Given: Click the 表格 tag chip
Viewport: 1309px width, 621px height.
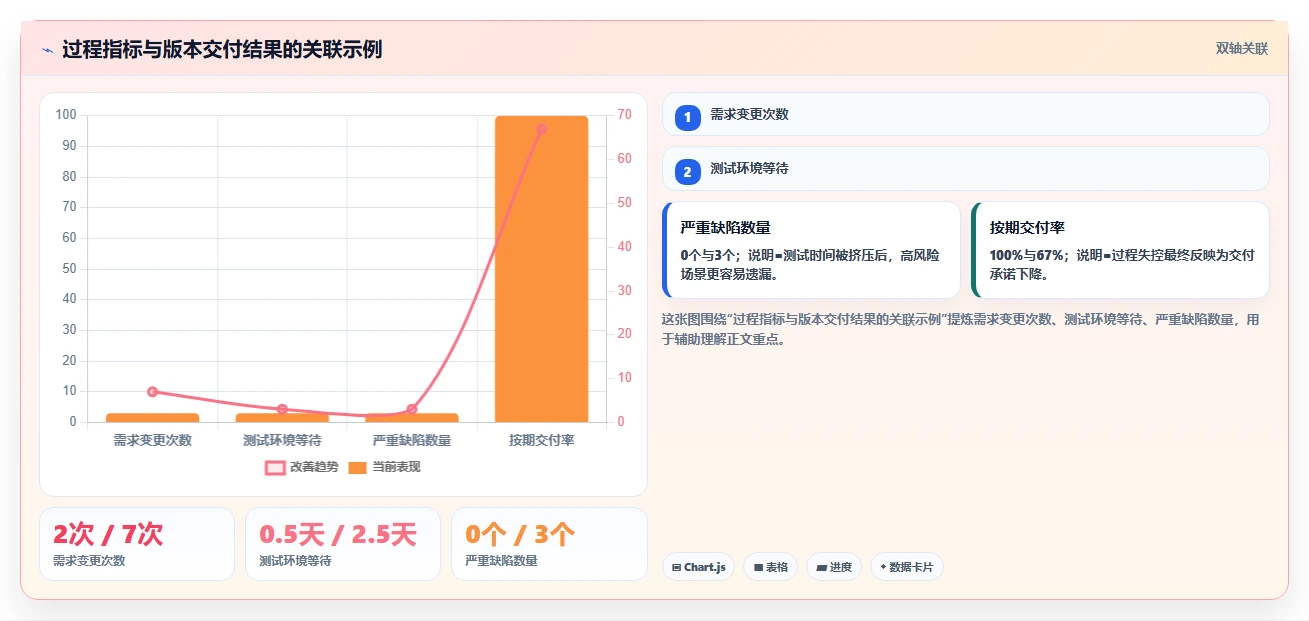Looking at the screenshot, I should coord(770,567).
